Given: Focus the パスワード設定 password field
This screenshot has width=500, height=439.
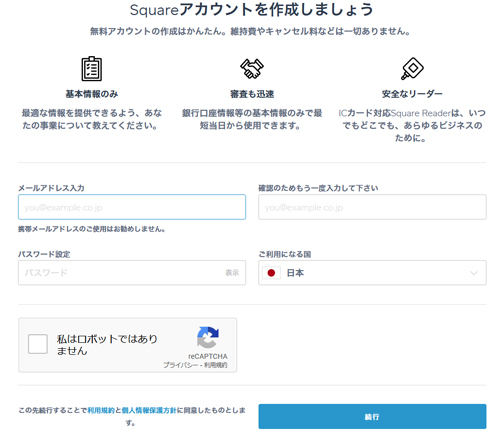Looking at the screenshot, I should (x=132, y=273).
